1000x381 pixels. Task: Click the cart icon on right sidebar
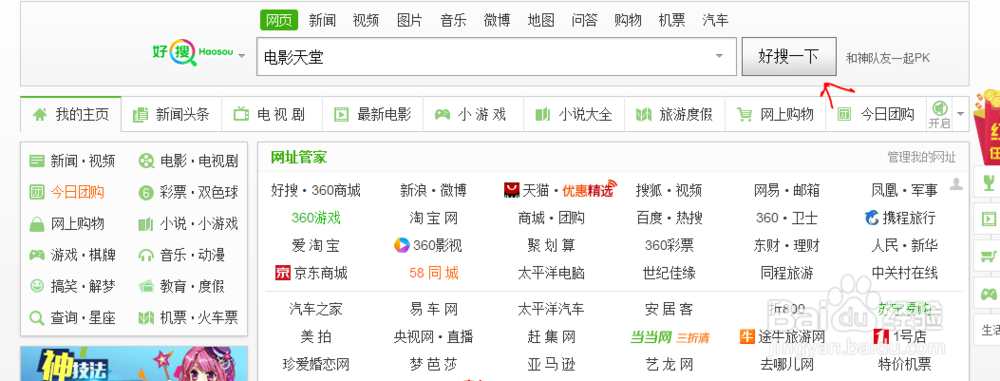tap(989, 257)
